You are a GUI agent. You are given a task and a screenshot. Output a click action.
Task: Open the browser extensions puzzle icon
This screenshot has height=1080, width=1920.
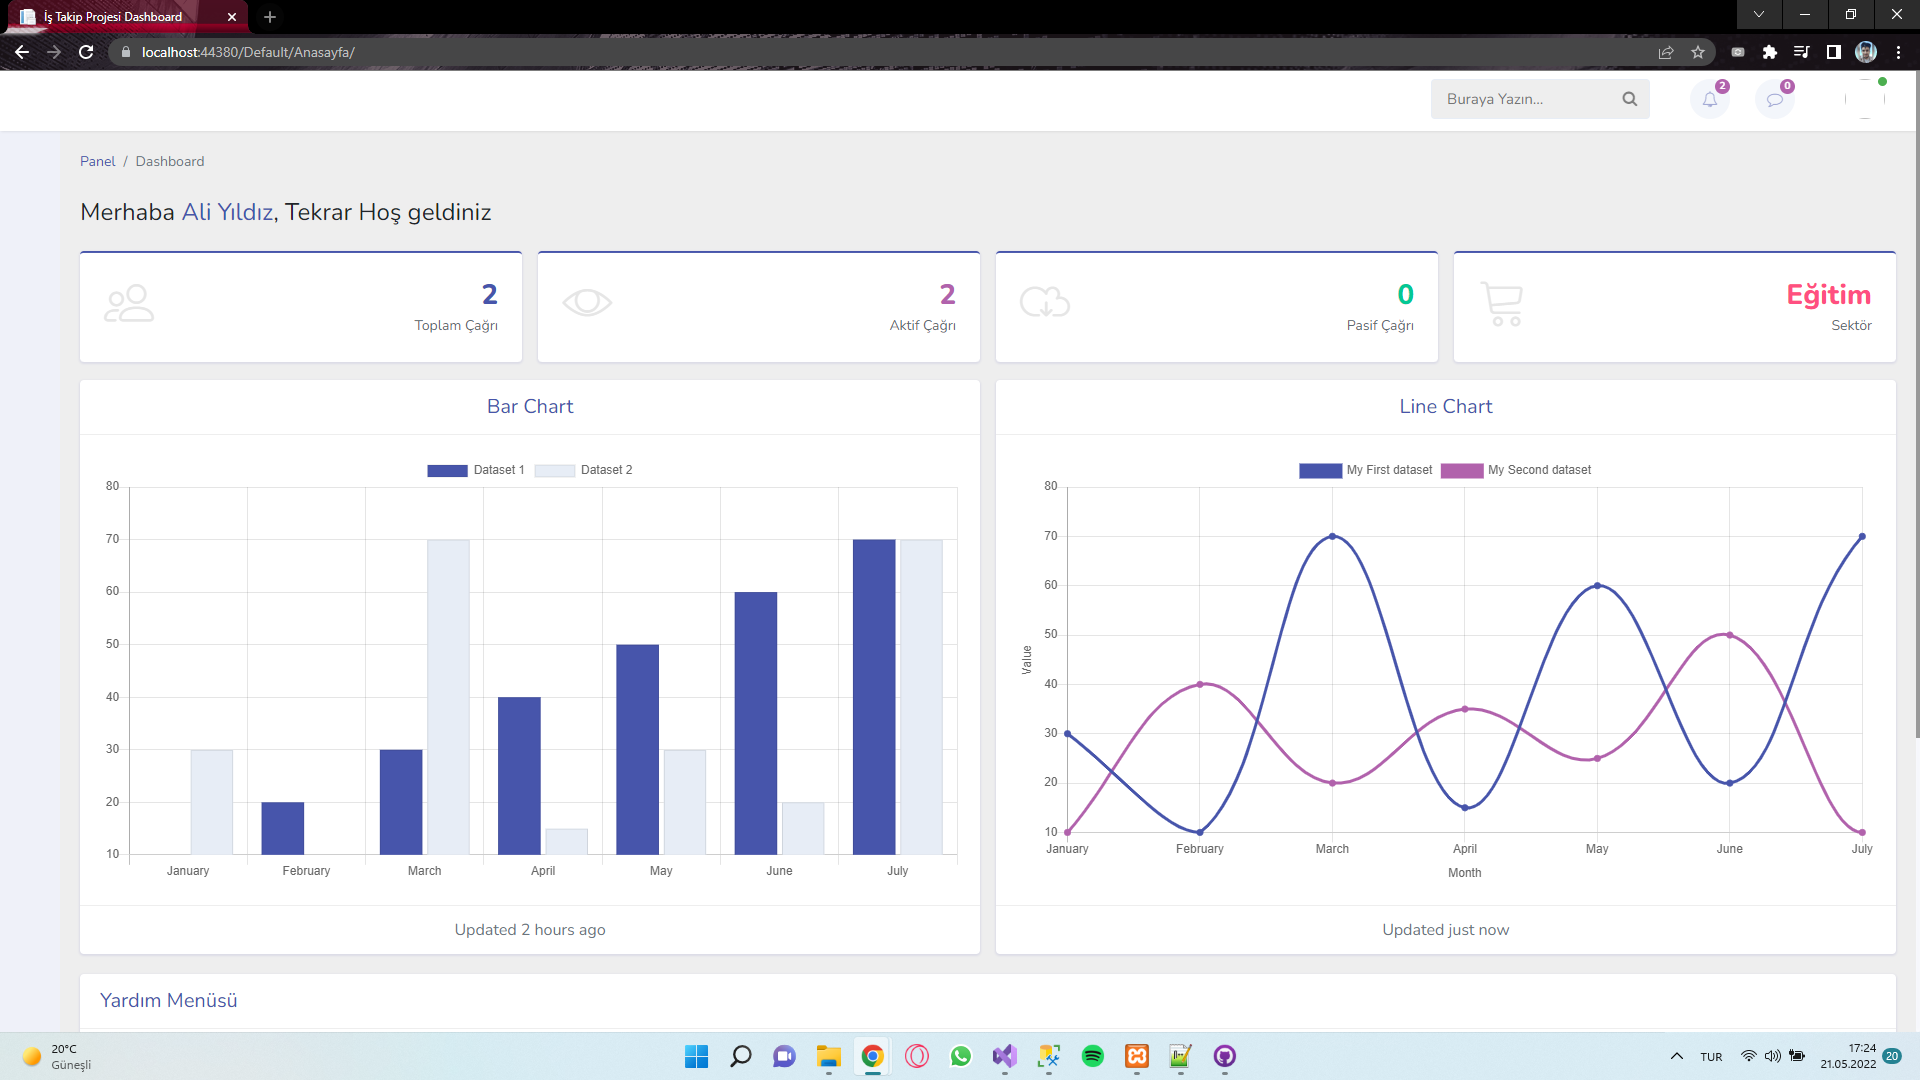(x=1769, y=52)
